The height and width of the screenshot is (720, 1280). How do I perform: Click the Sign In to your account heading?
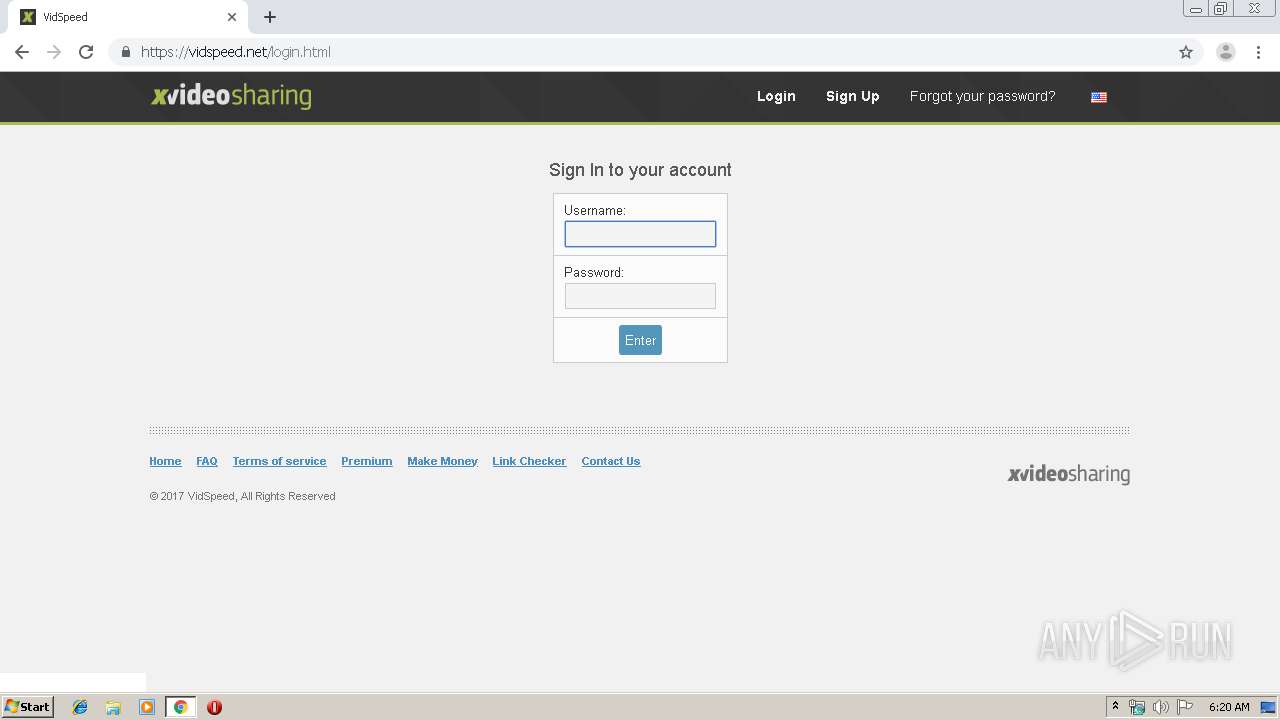(x=640, y=170)
